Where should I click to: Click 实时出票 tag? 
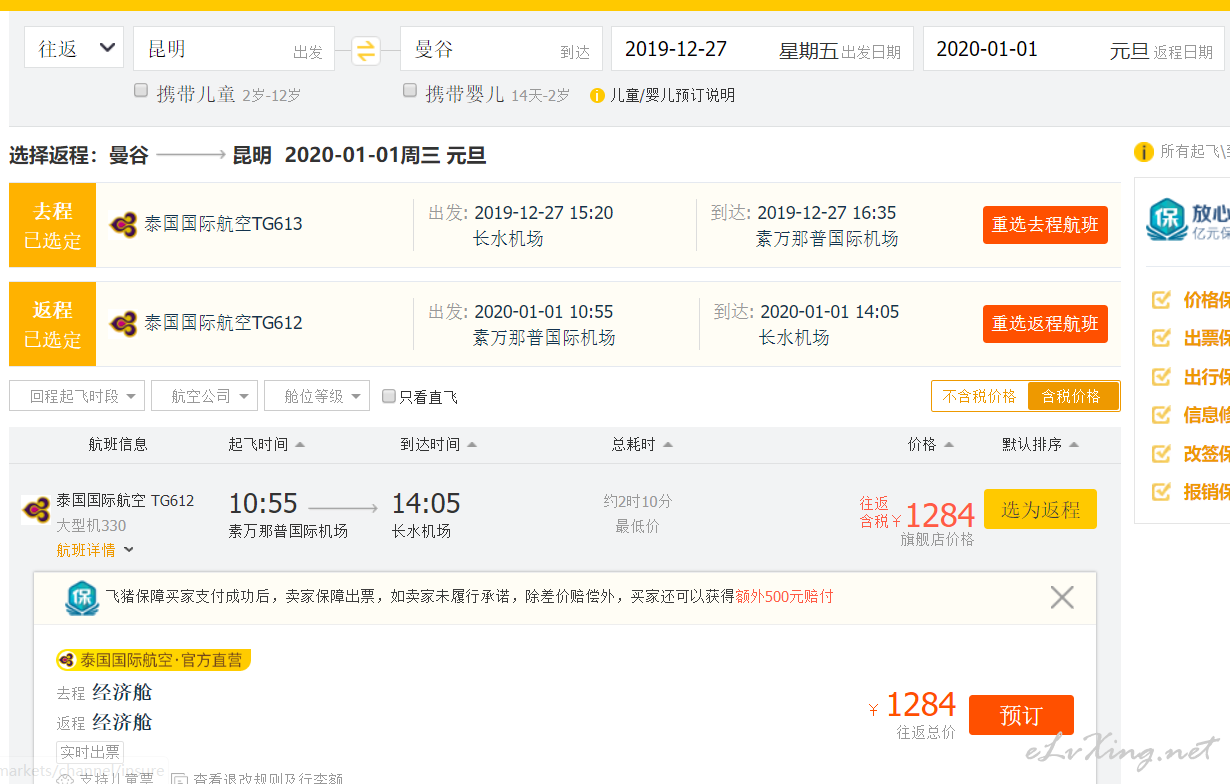pos(90,752)
